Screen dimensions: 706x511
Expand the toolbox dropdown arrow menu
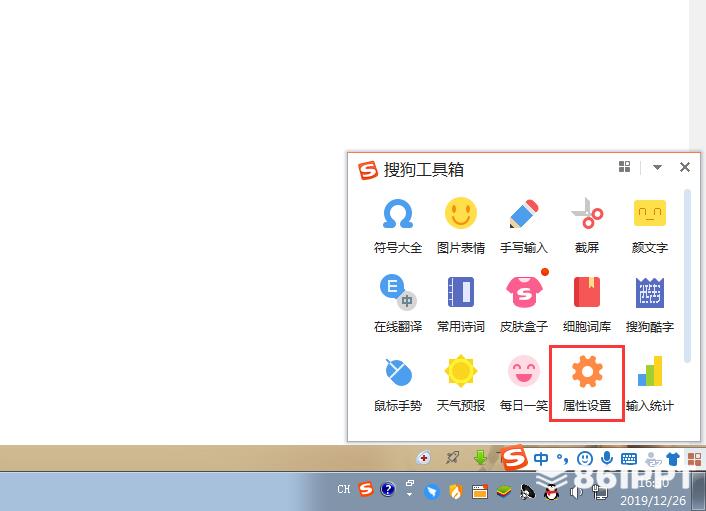point(657,167)
